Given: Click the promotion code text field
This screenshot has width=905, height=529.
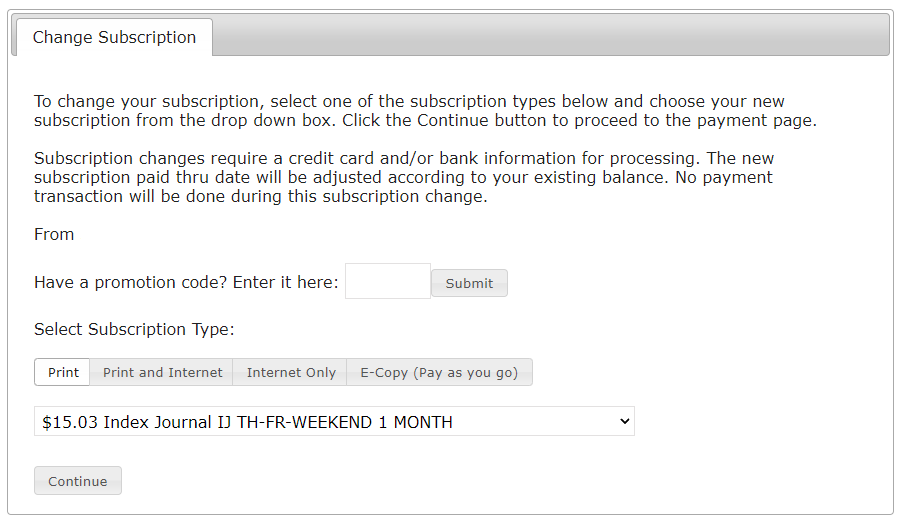Looking at the screenshot, I should [x=387, y=281].
